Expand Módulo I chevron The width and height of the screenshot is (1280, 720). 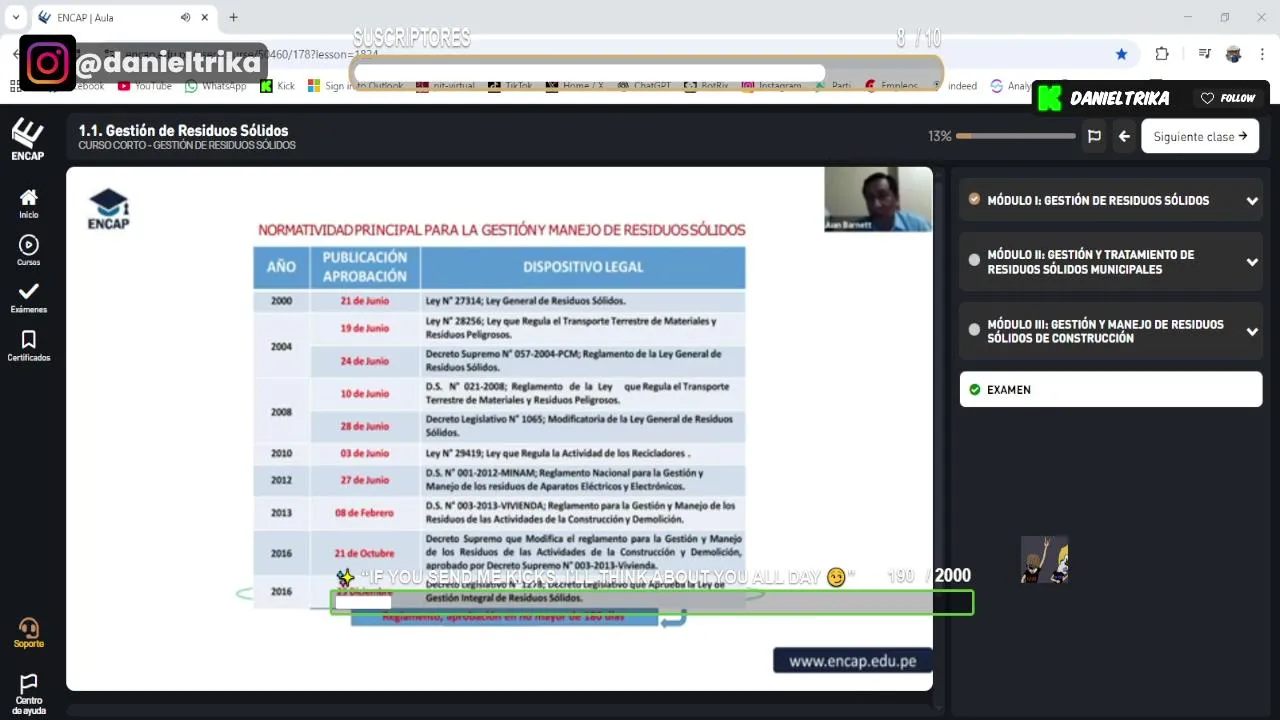tap(1252, 201)
